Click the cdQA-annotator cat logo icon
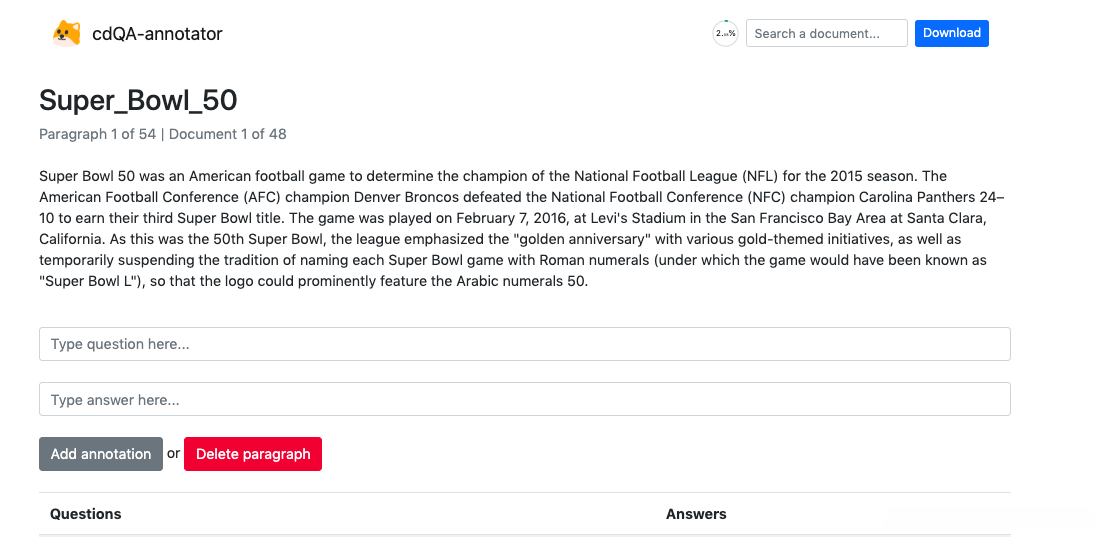Screen dimensions: 1098x537 pyautogui.click(x=66, y=34)
